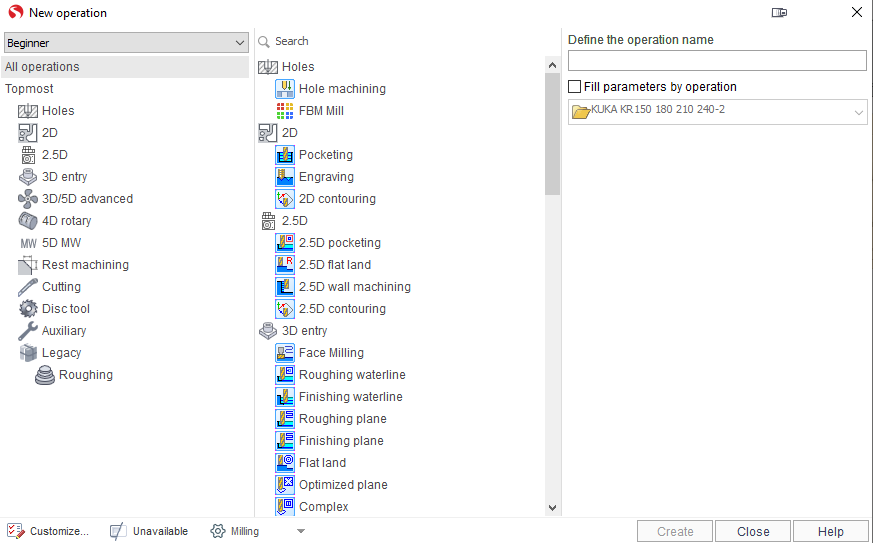Pick the 2.5D wall machining icon

pos(285,287)
